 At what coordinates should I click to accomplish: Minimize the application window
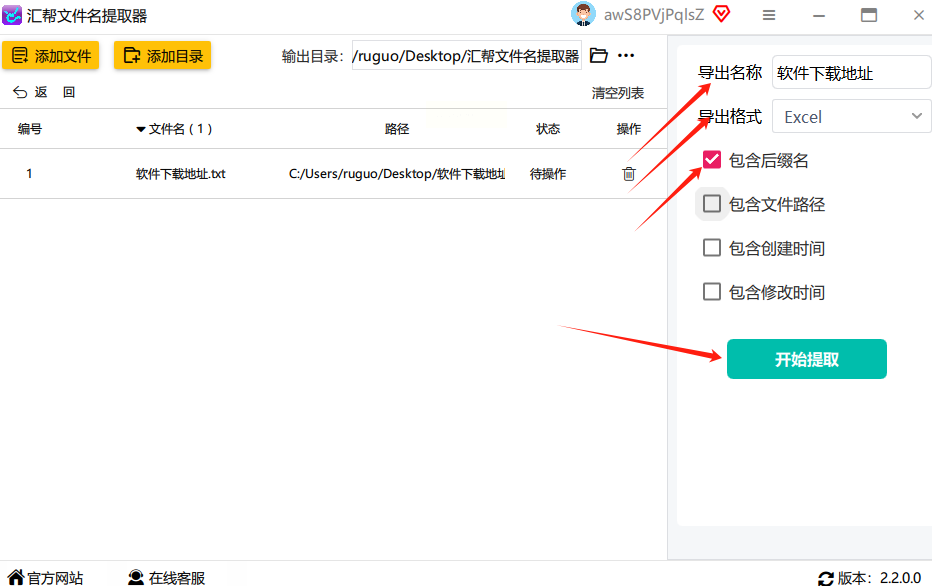click(819, 15)
